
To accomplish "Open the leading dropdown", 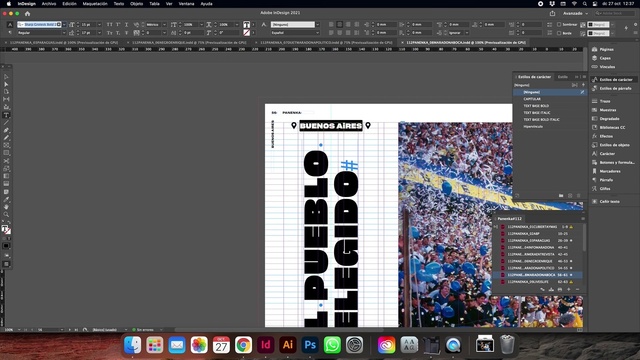I will pyautogui.click(x=99, y=33).
